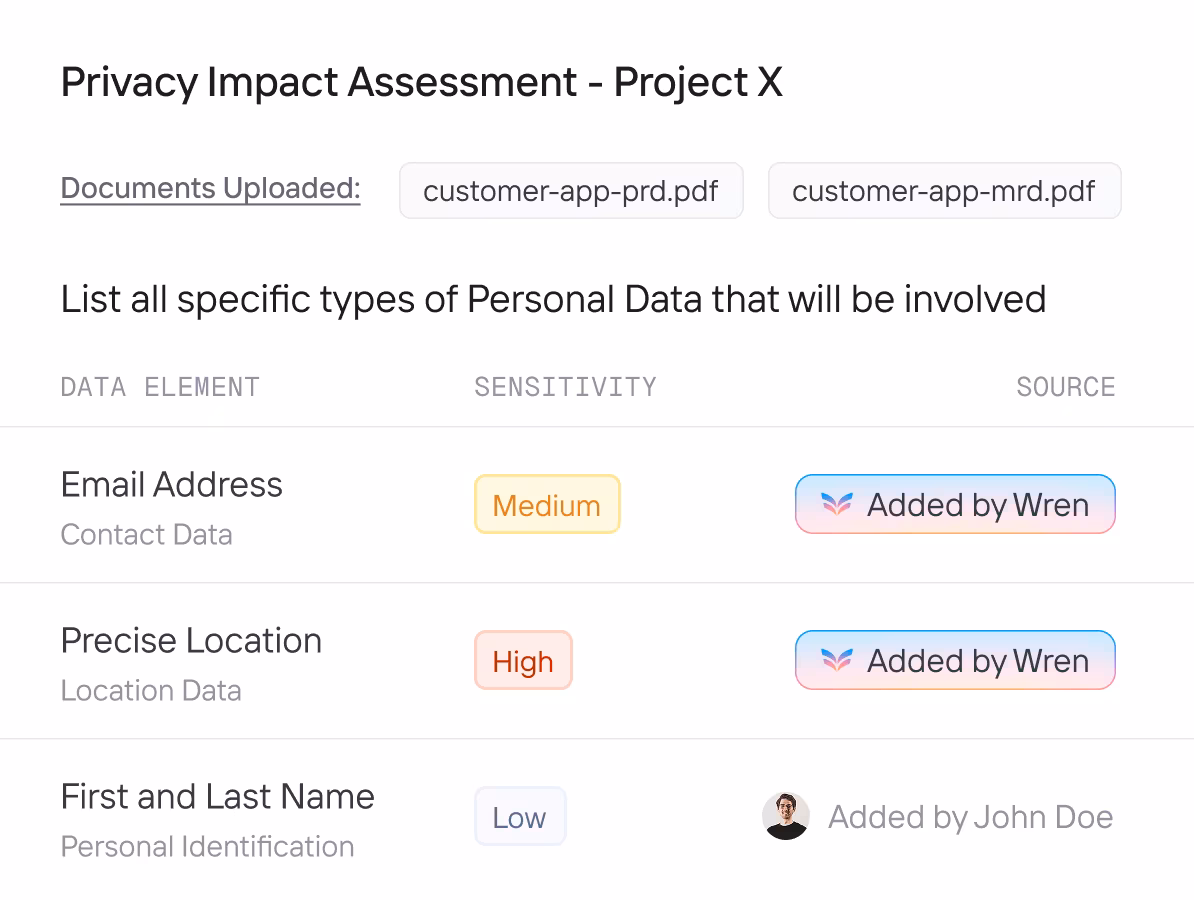The width and height of the screenshot is (1194, 900).
Task: Click the Privacy Impact Assessment - Project X title
Action: pos(422,82)
